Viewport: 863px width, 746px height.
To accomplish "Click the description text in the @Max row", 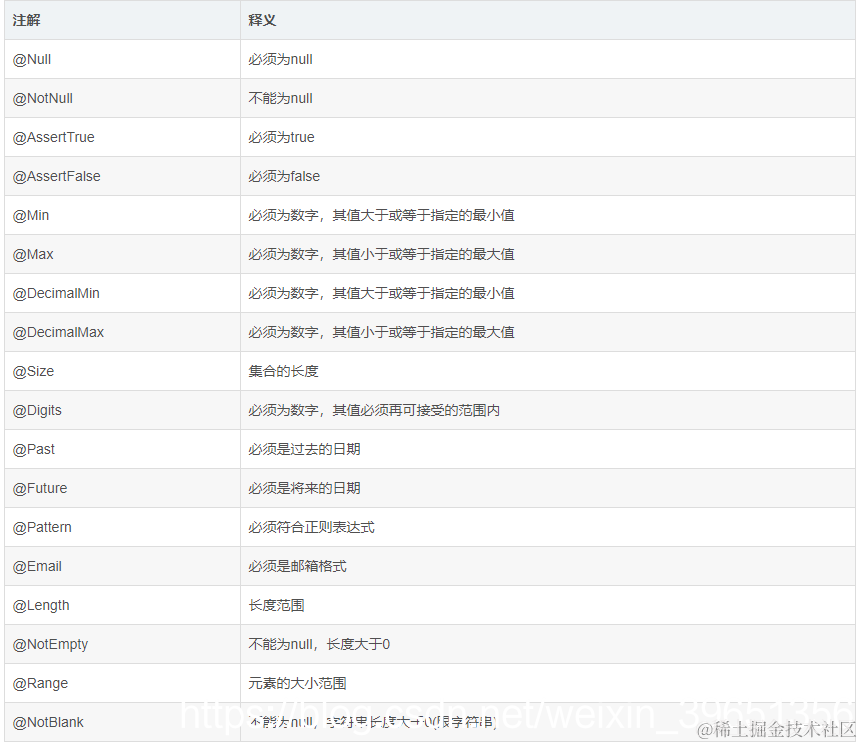I will [381, 254].
